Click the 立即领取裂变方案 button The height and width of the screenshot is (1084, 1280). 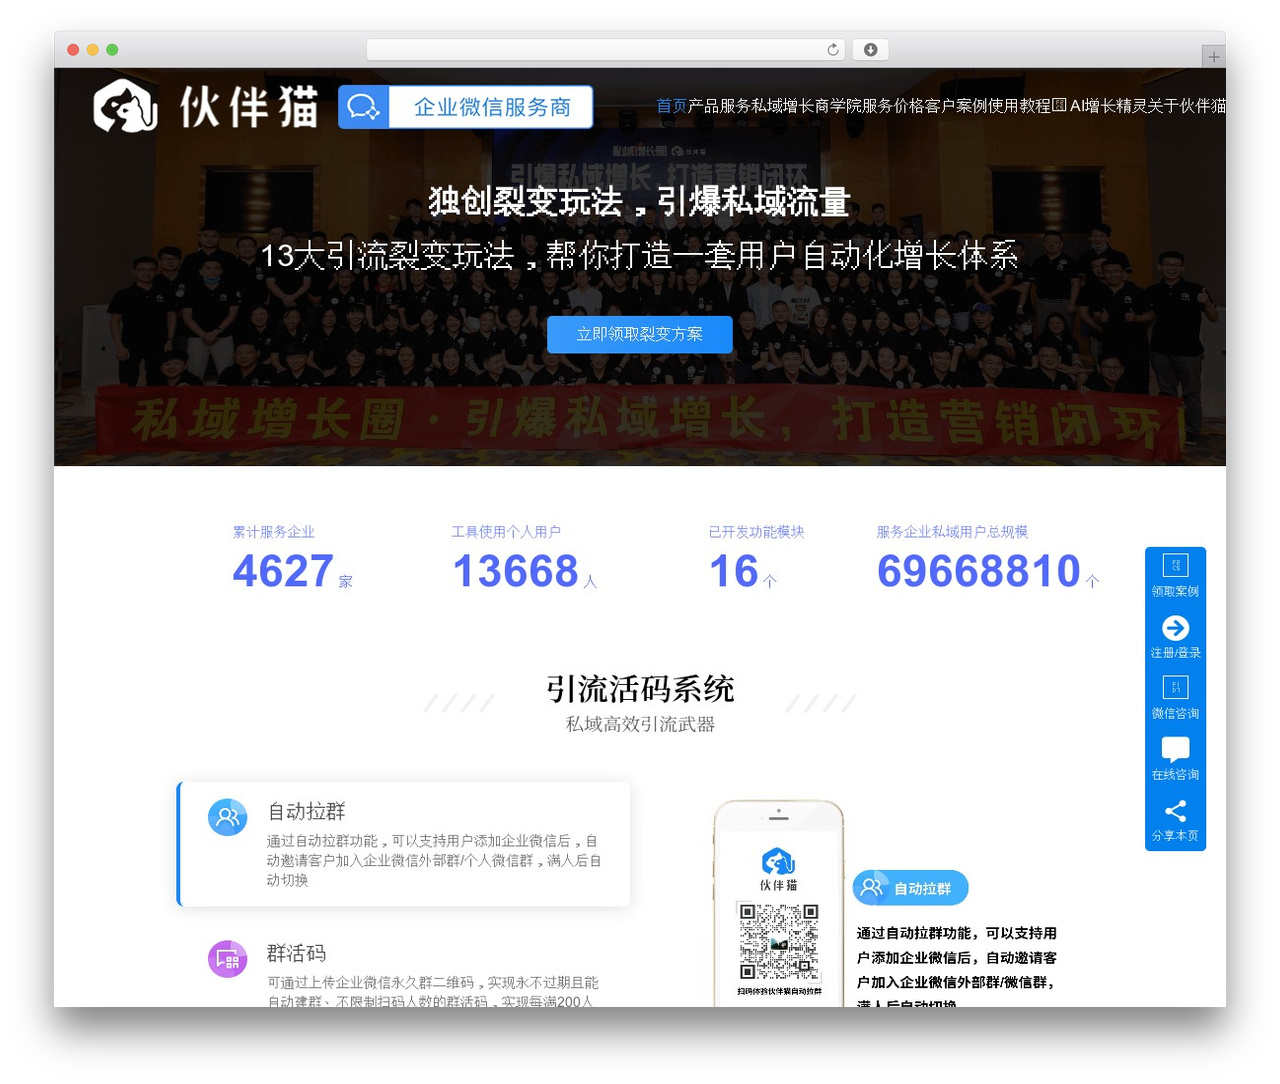[640, 334]
